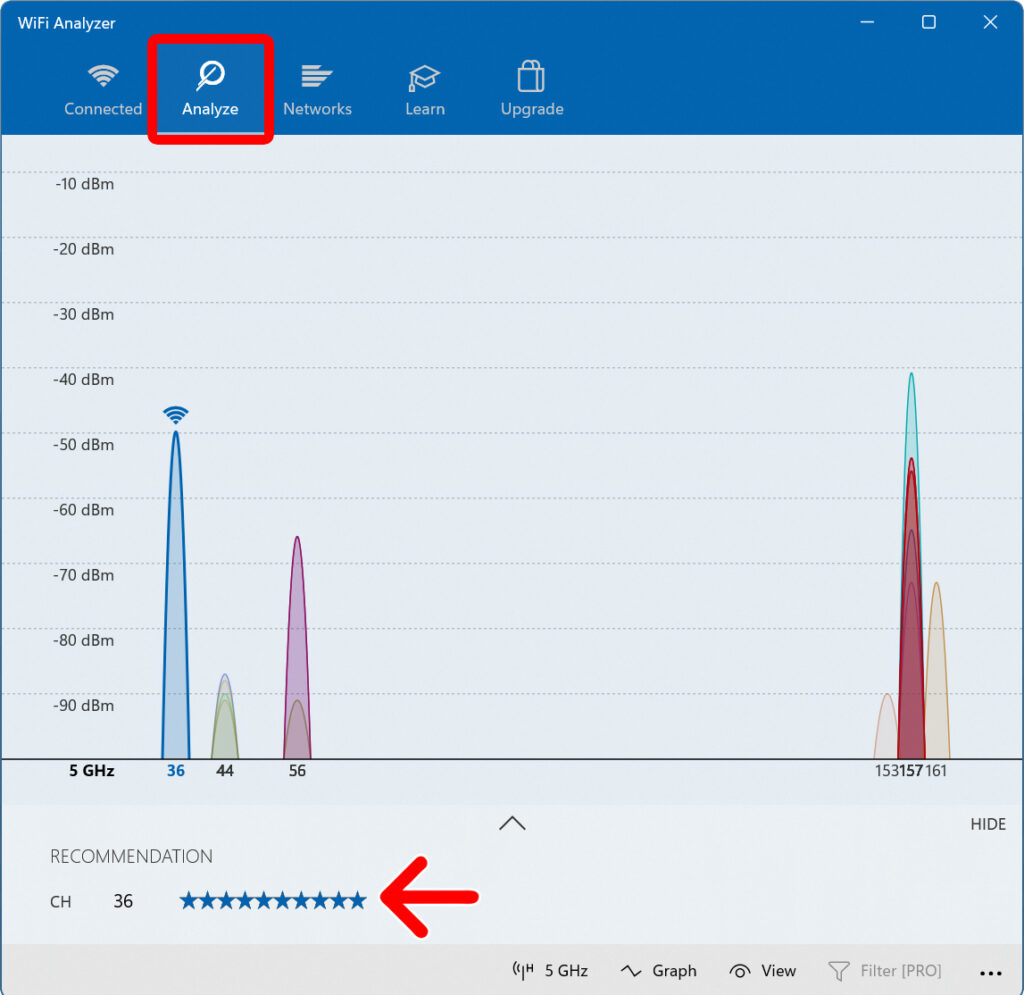Switch to the Networks tab
This screenshot has width=1024, height=995.
(317, 88)
